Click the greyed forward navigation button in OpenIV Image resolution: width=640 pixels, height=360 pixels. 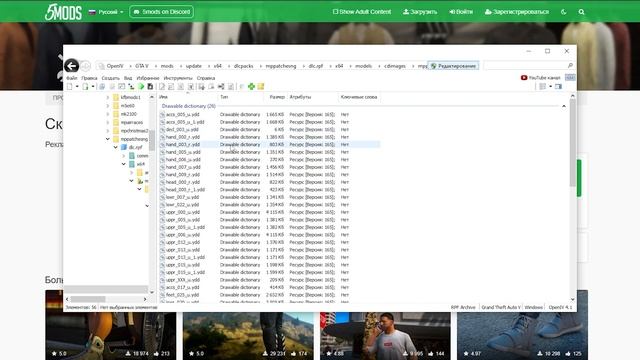[85, 66]
